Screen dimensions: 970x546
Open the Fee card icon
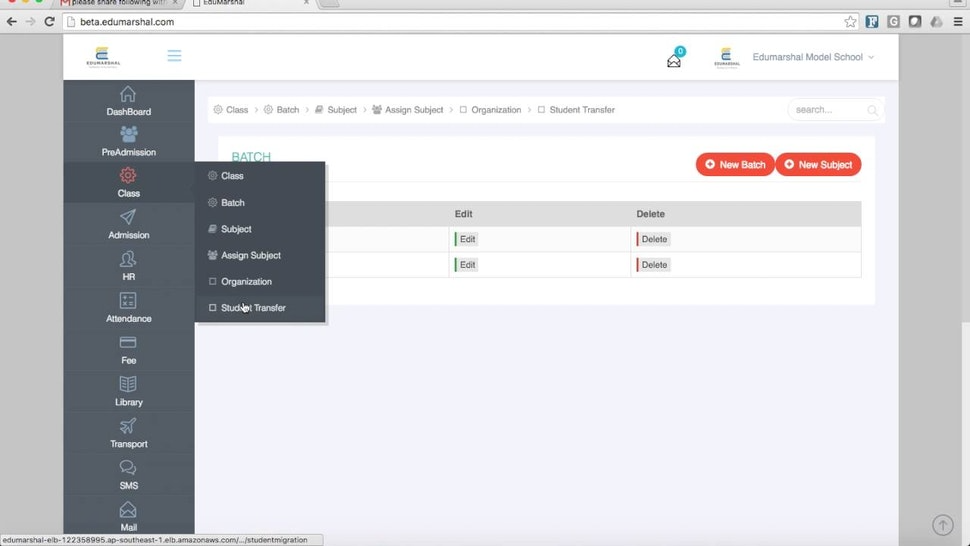coord(128,342)
